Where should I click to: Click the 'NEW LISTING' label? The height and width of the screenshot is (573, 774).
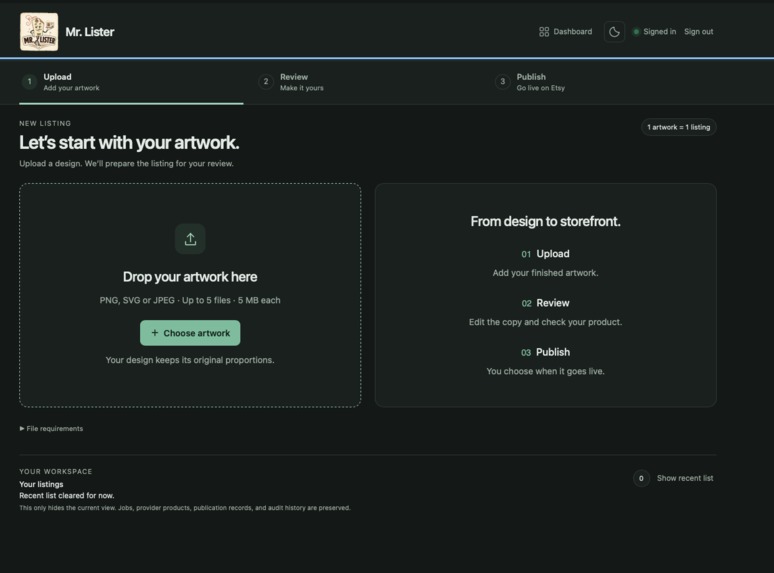(x=45, y=123)
